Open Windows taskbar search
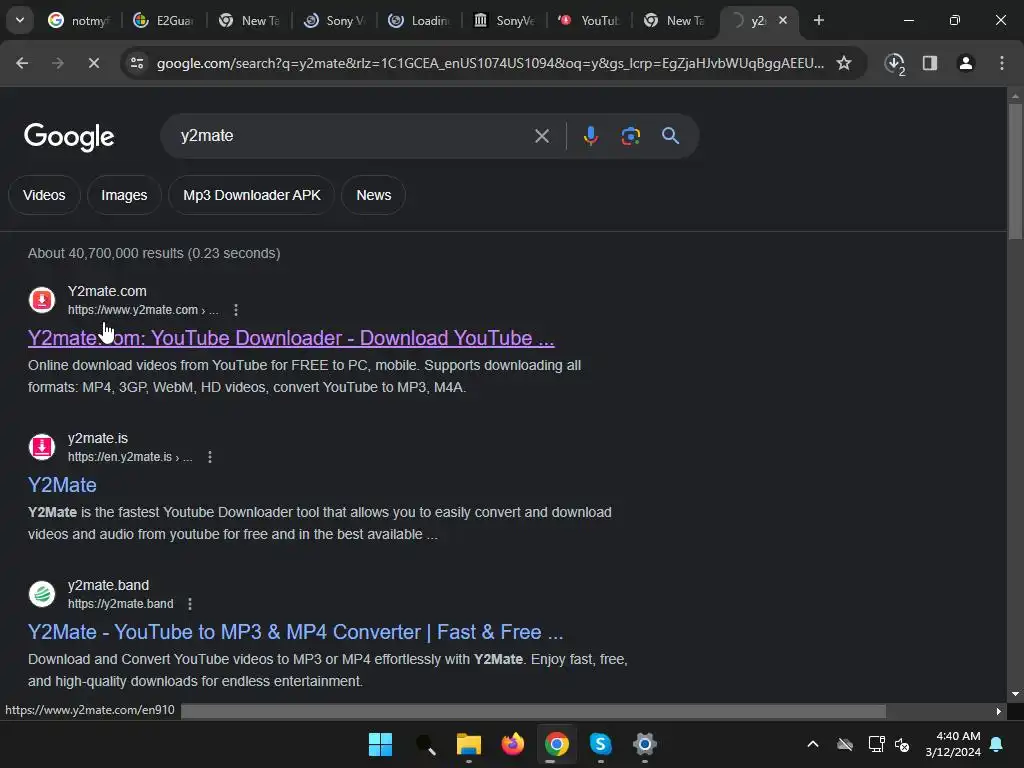 click(x=425, y=744)
